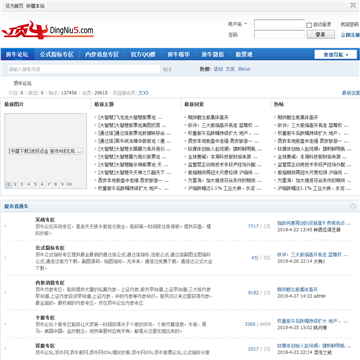Expand the 快捷导航 quick navigation dropdown
This screenshot has width=360, height=360.
coord(335,55)
